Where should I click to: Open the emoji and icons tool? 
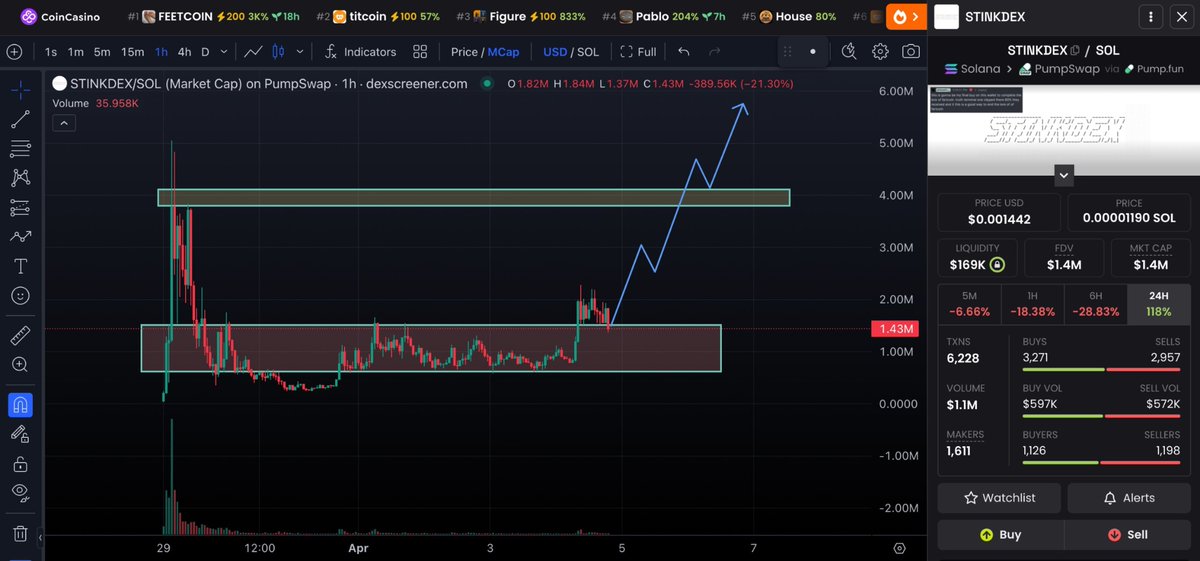(20, 296)
